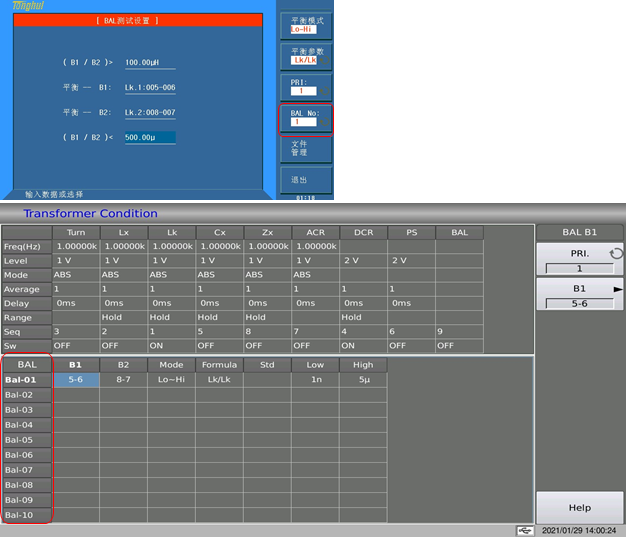Select the Bal-05 row
The width and height of the screenshot is (626, 537).
[x=27, y=440]
